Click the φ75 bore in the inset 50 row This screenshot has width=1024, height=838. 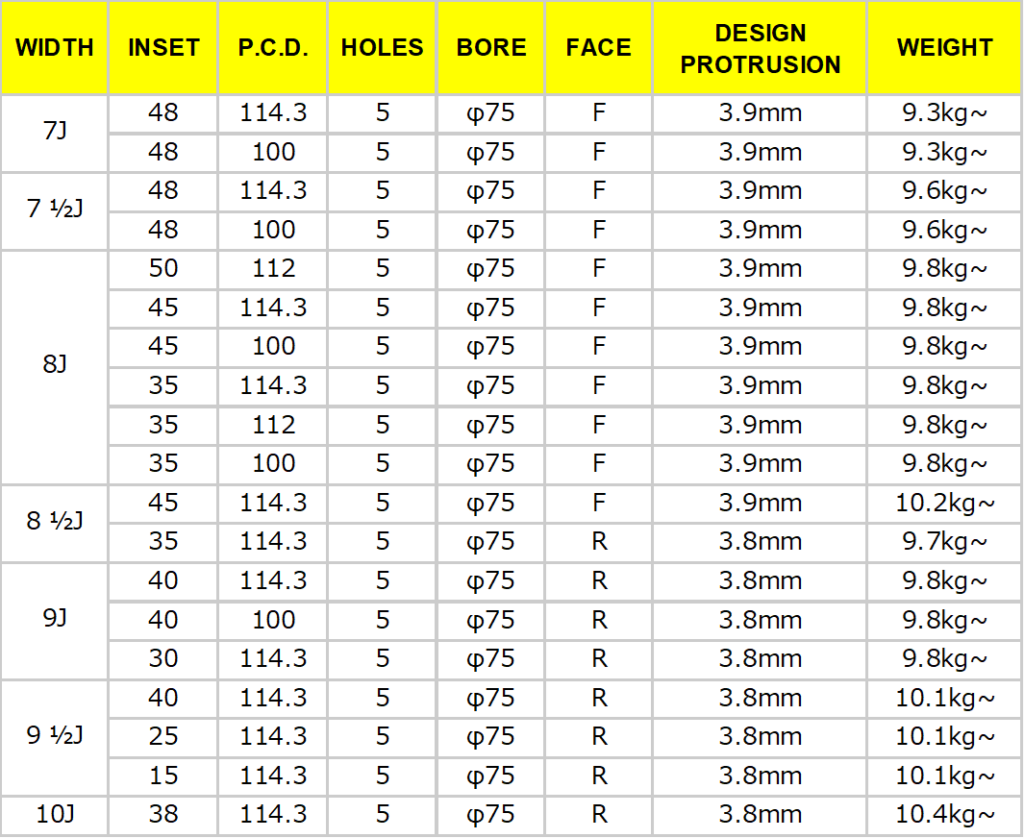[x=491, y=270]
